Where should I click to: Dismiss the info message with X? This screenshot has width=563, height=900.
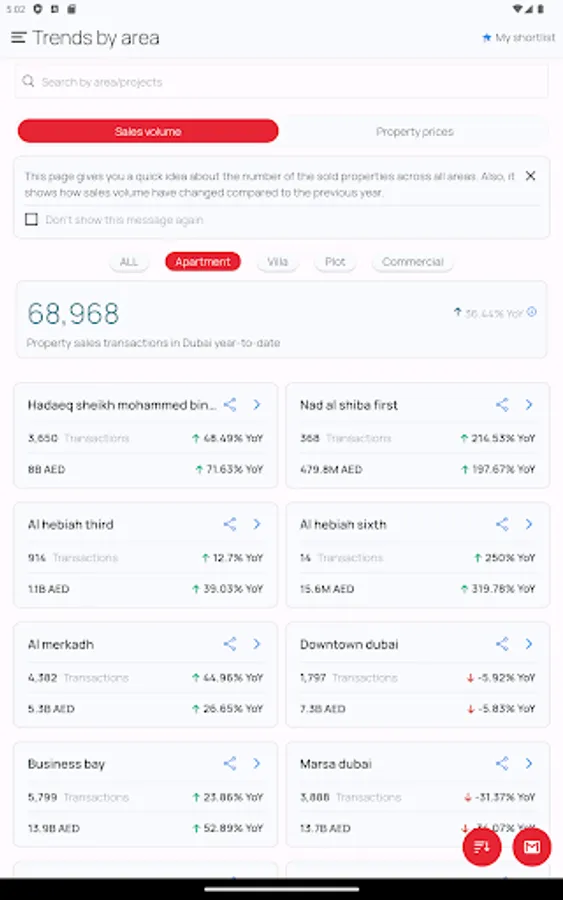click(x=531, y=176)
